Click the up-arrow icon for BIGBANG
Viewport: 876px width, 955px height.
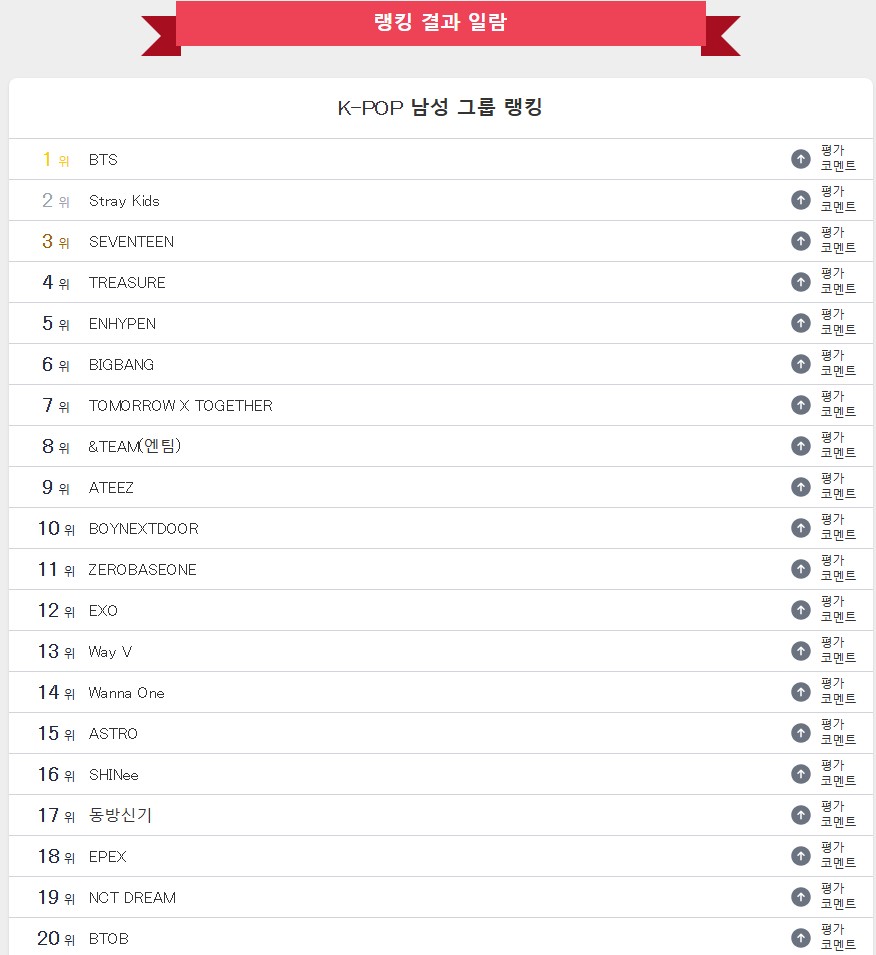click(800, 364)
